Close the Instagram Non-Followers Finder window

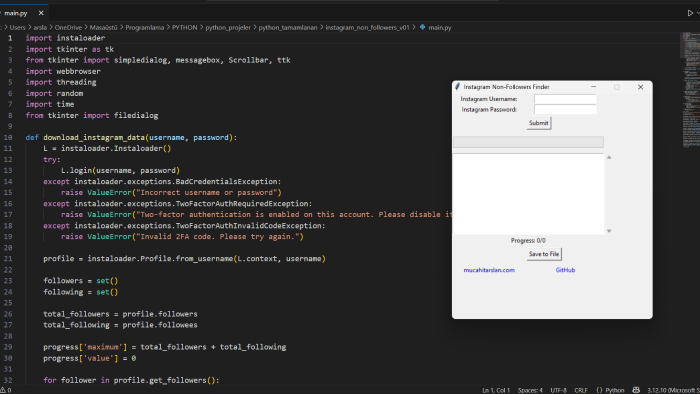coord(640,87)
